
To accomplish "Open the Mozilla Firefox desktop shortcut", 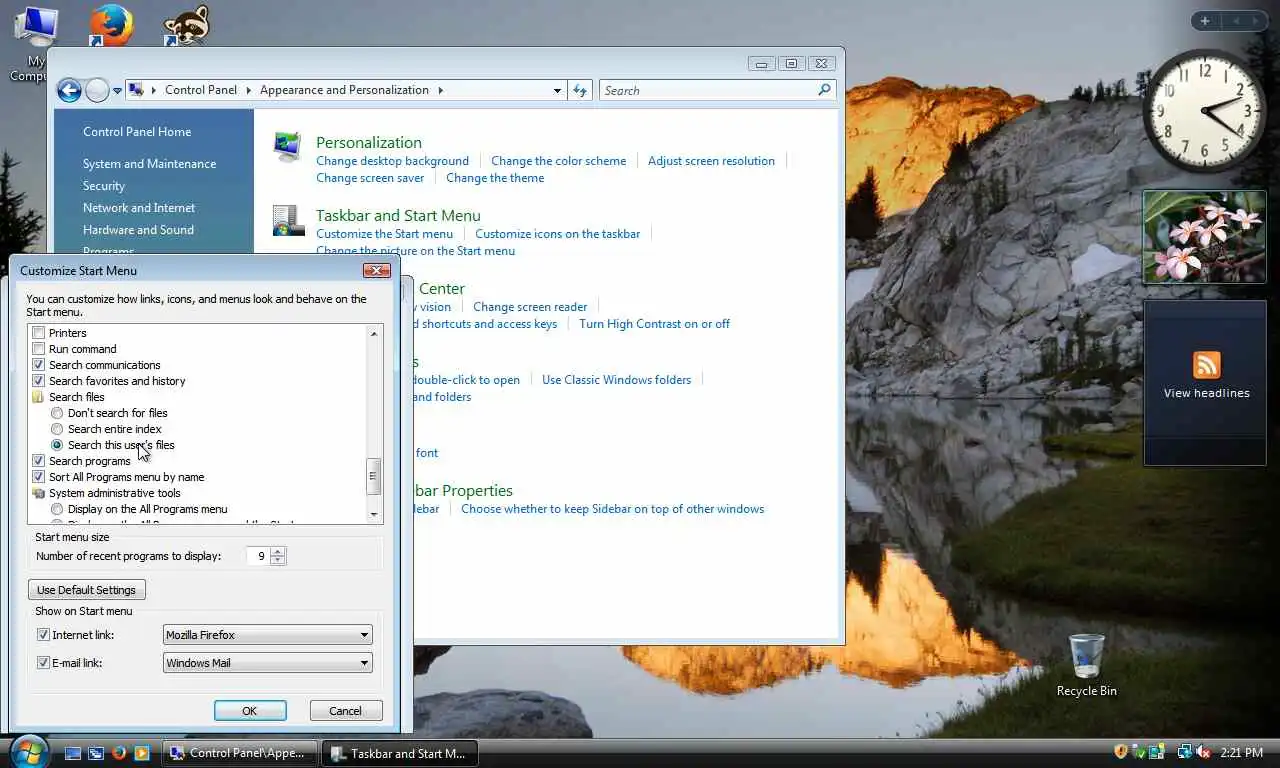I will [x=111, y=26].
